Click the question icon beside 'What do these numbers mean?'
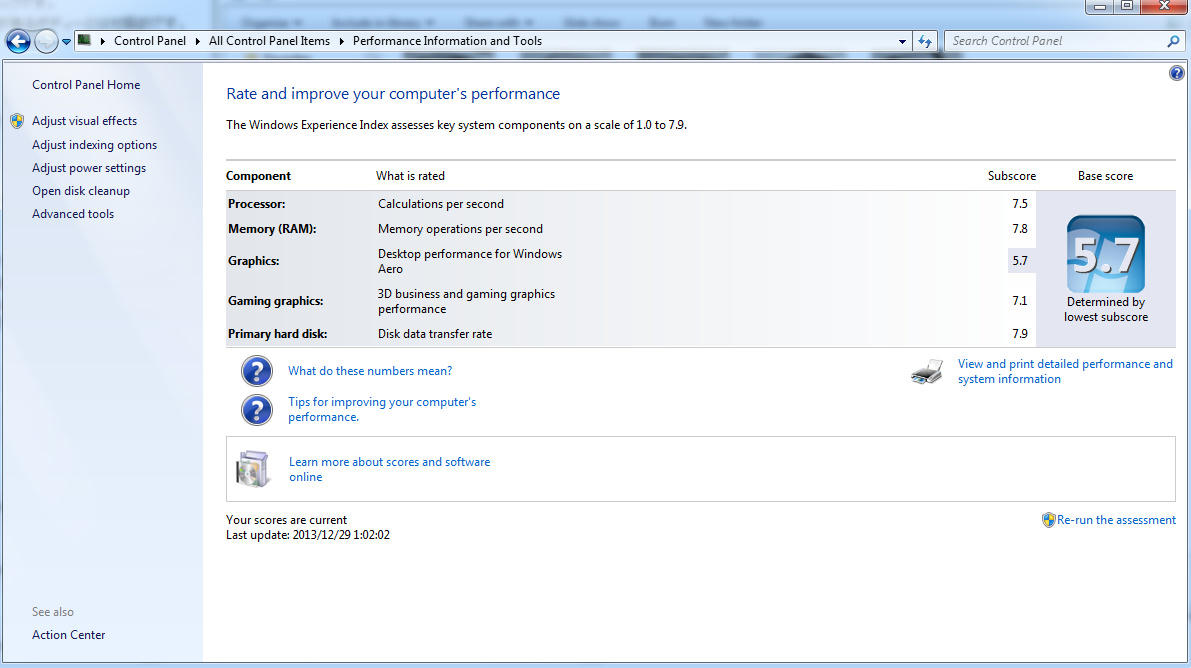This screenshot has width=1191, height=668. click(x=257, y=371)
